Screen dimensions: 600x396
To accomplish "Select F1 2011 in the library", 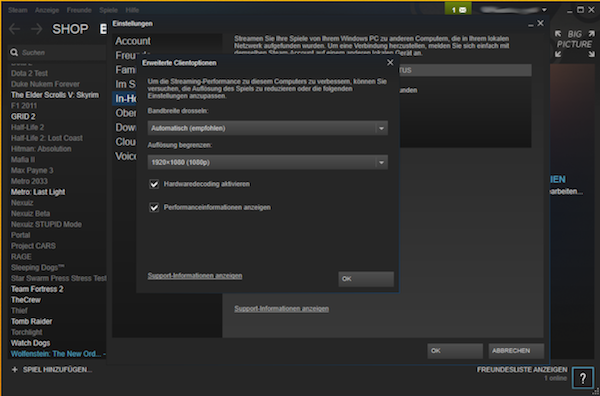I will pos(24,106).
